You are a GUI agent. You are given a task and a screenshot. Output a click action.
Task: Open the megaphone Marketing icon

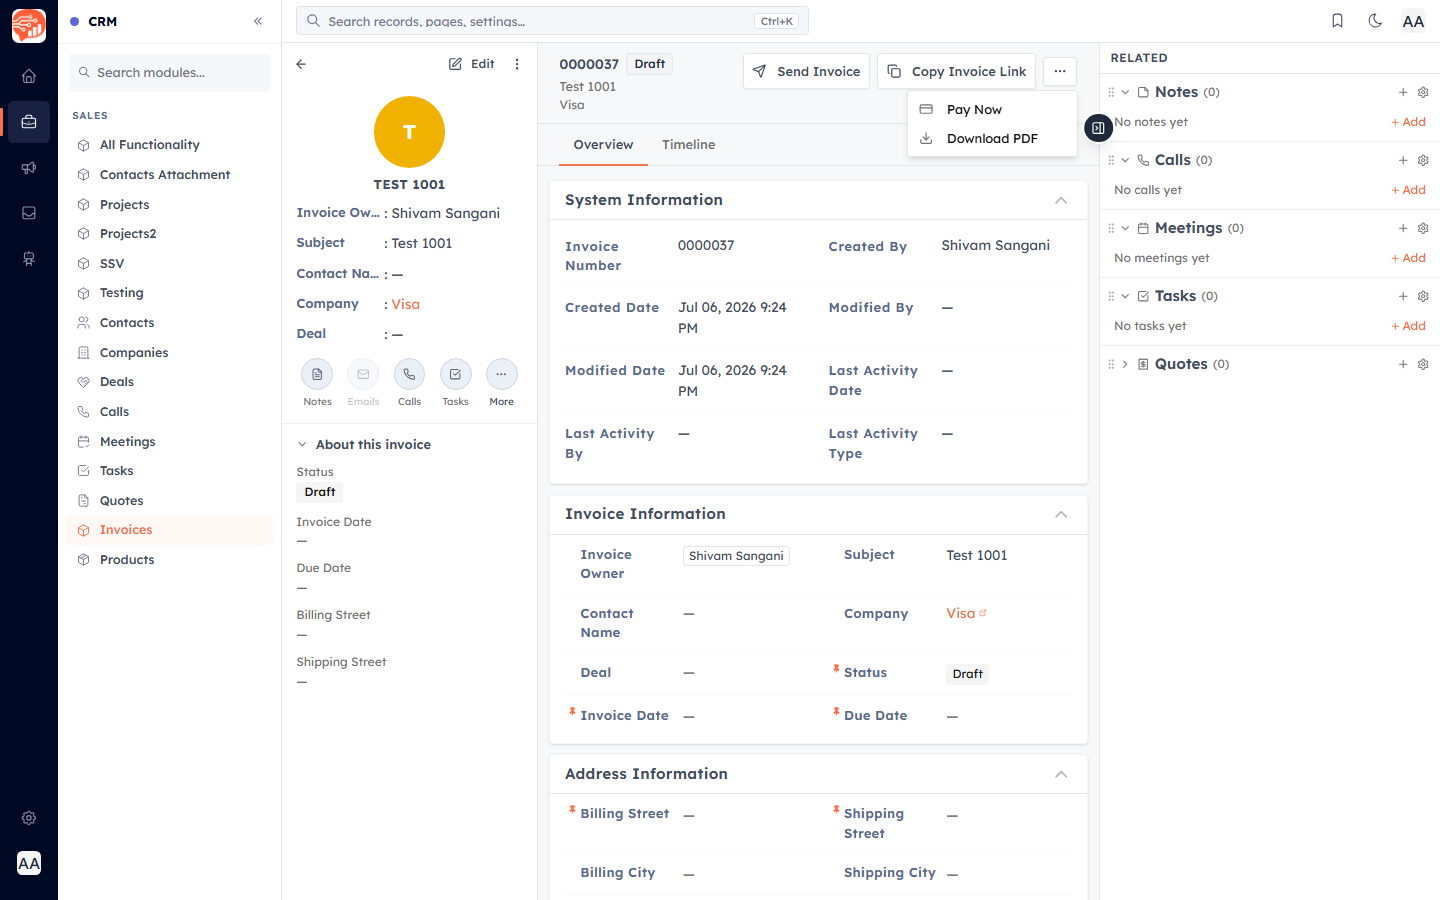pos(29,168)
